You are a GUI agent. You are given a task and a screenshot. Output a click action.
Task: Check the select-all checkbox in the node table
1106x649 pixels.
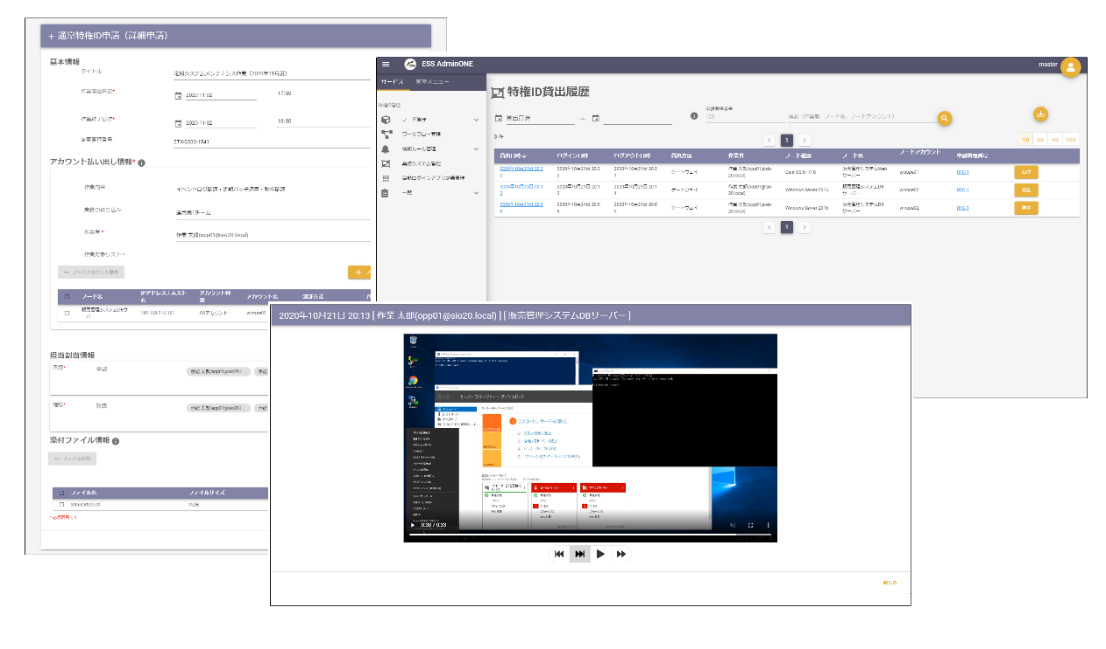pyautogui.click(x=65, y=296)
